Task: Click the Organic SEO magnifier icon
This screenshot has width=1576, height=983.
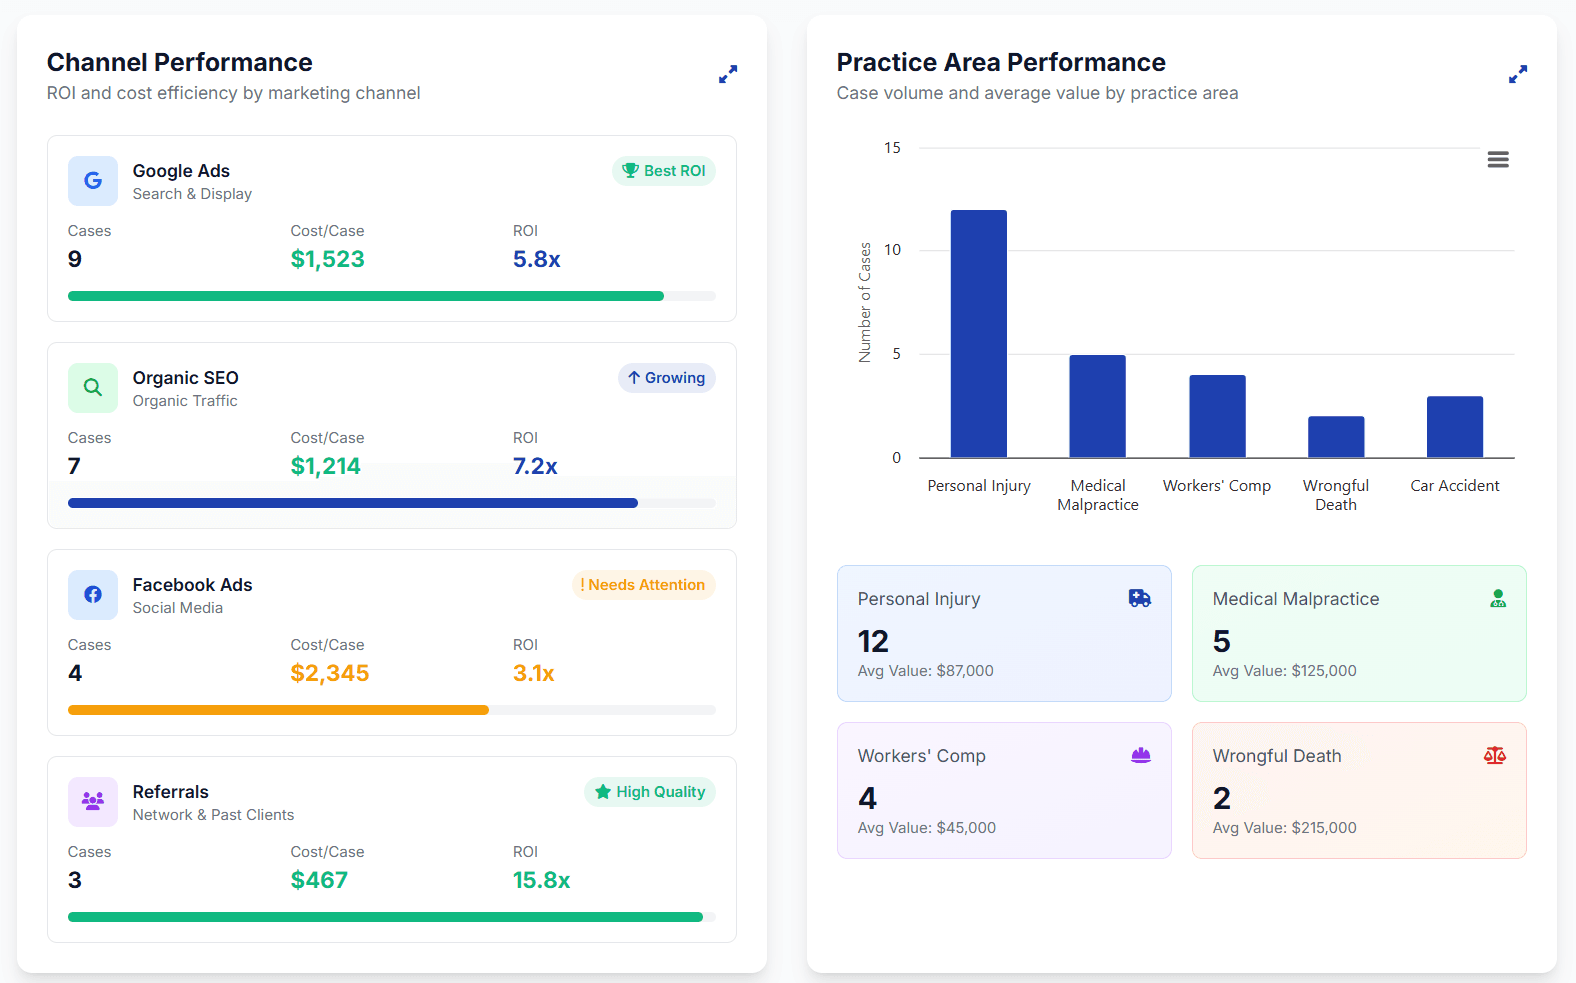Action: 93,388
